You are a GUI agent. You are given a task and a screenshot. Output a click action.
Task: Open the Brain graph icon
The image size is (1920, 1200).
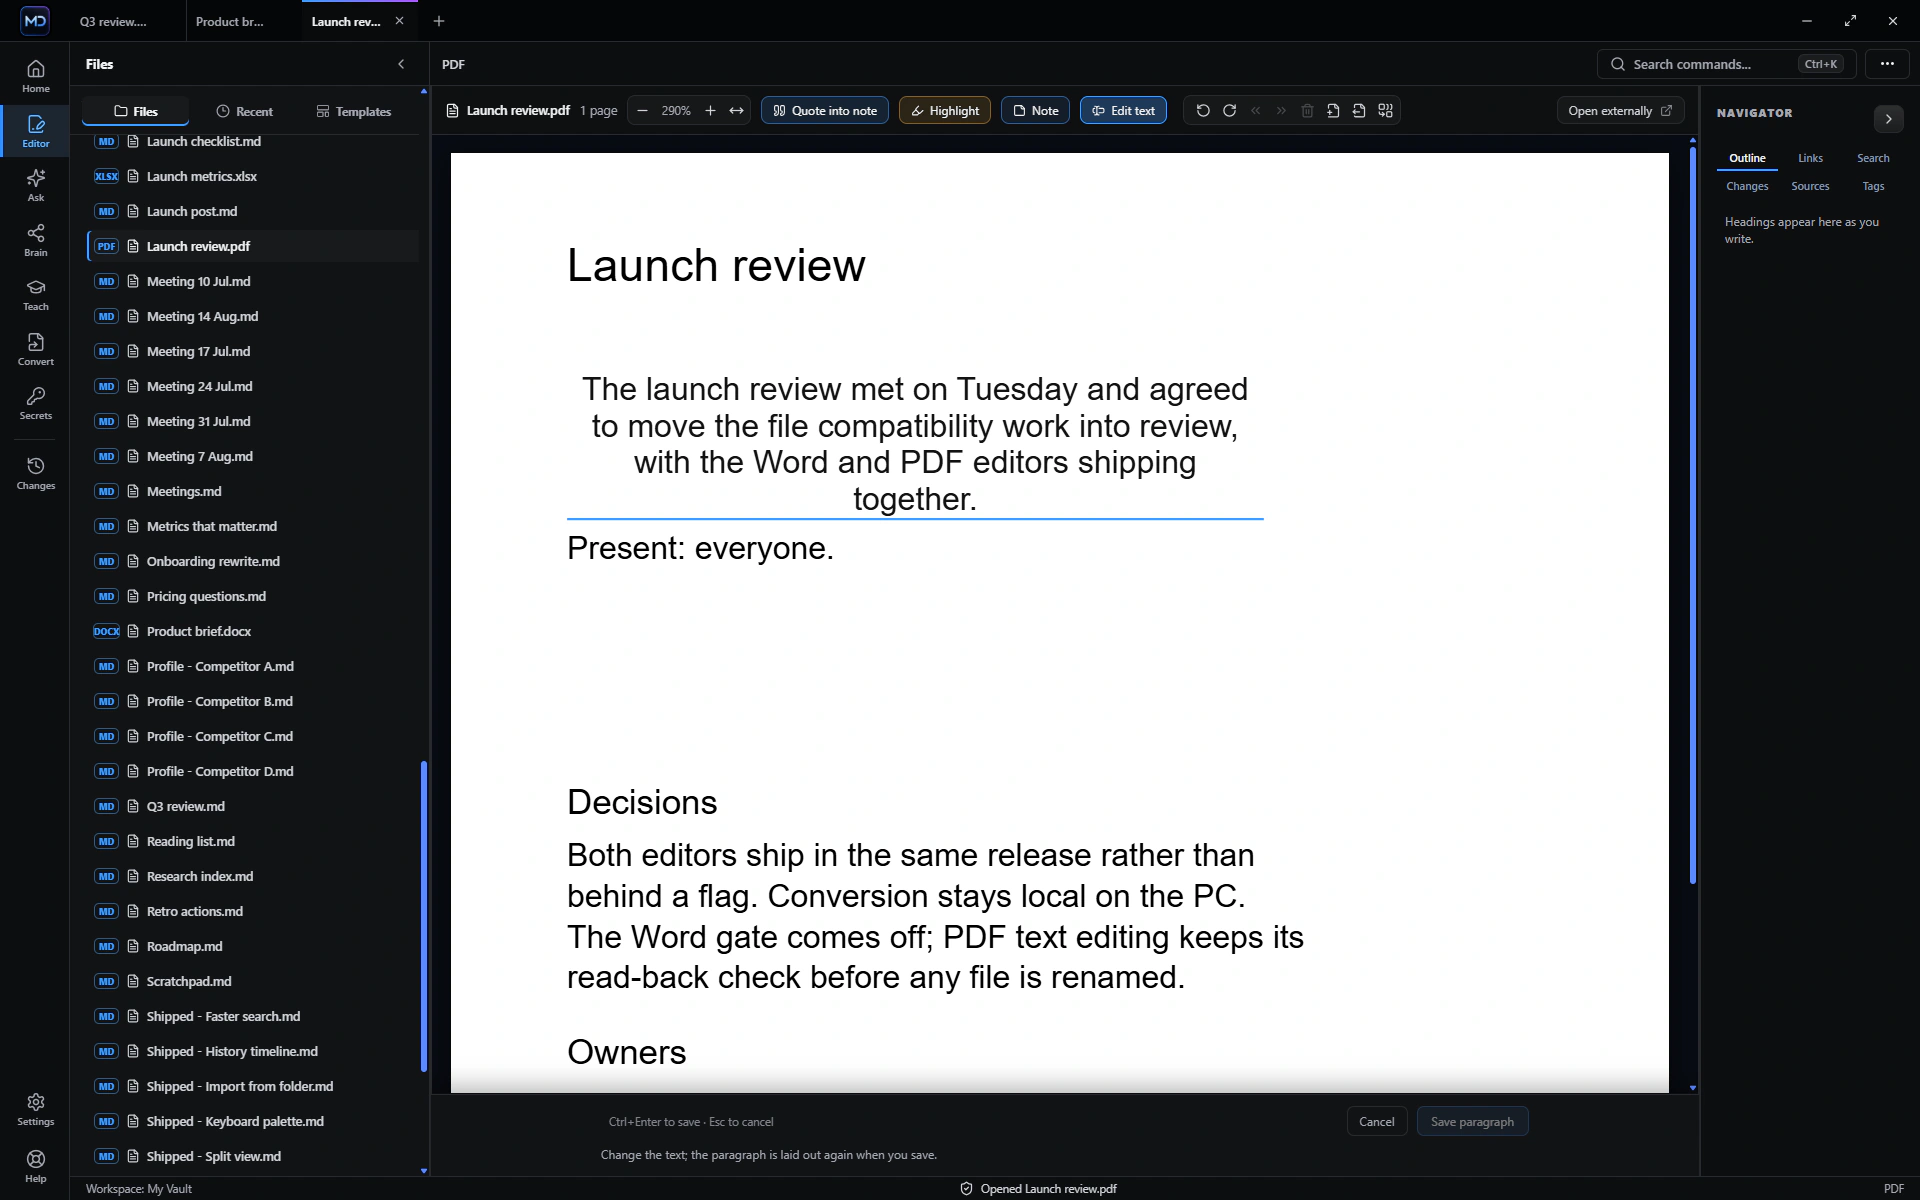[x=35, y=240]
